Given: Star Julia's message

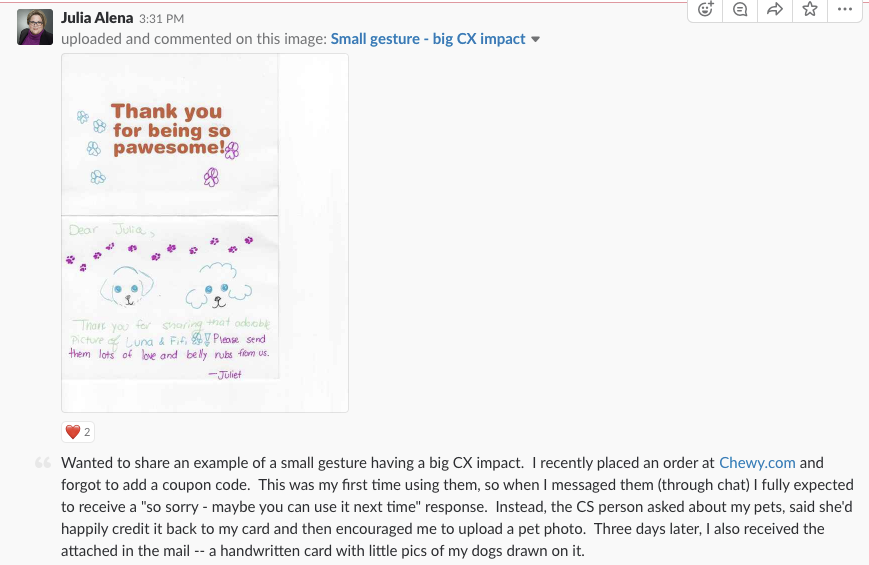Looking at the screenshot, I should coord(809,9).
